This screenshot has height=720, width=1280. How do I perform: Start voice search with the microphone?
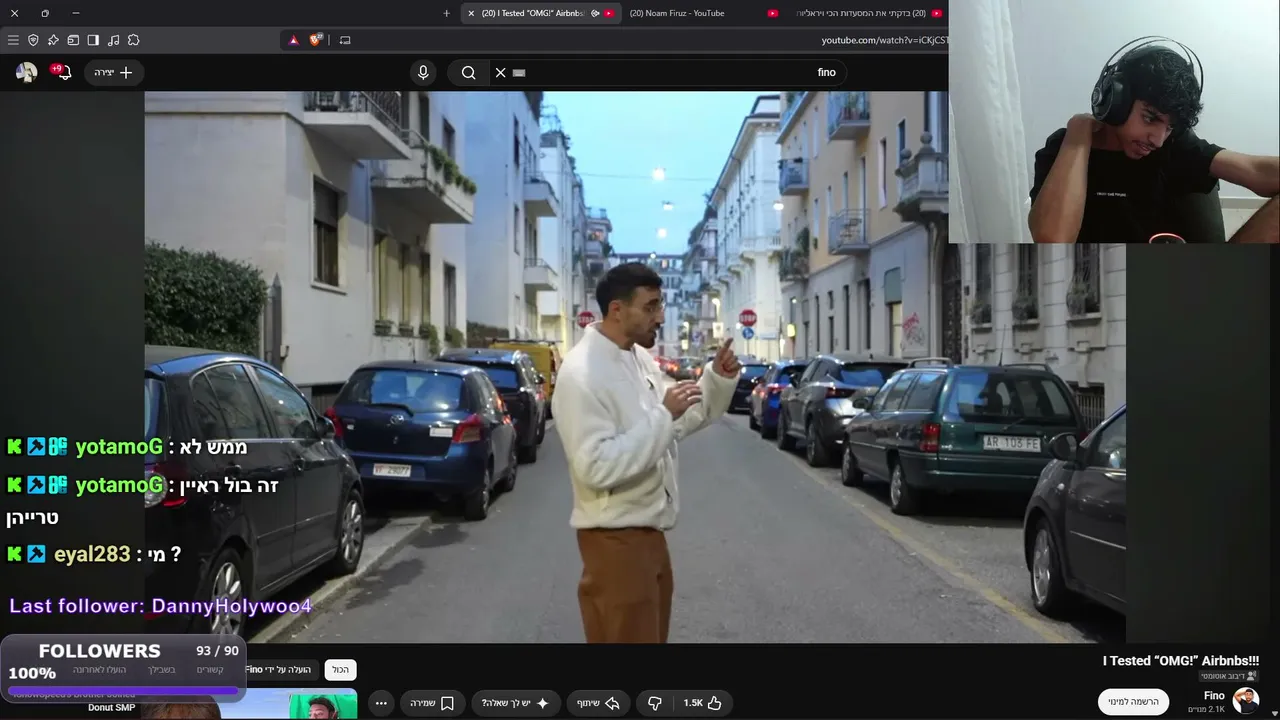[423, 72]
